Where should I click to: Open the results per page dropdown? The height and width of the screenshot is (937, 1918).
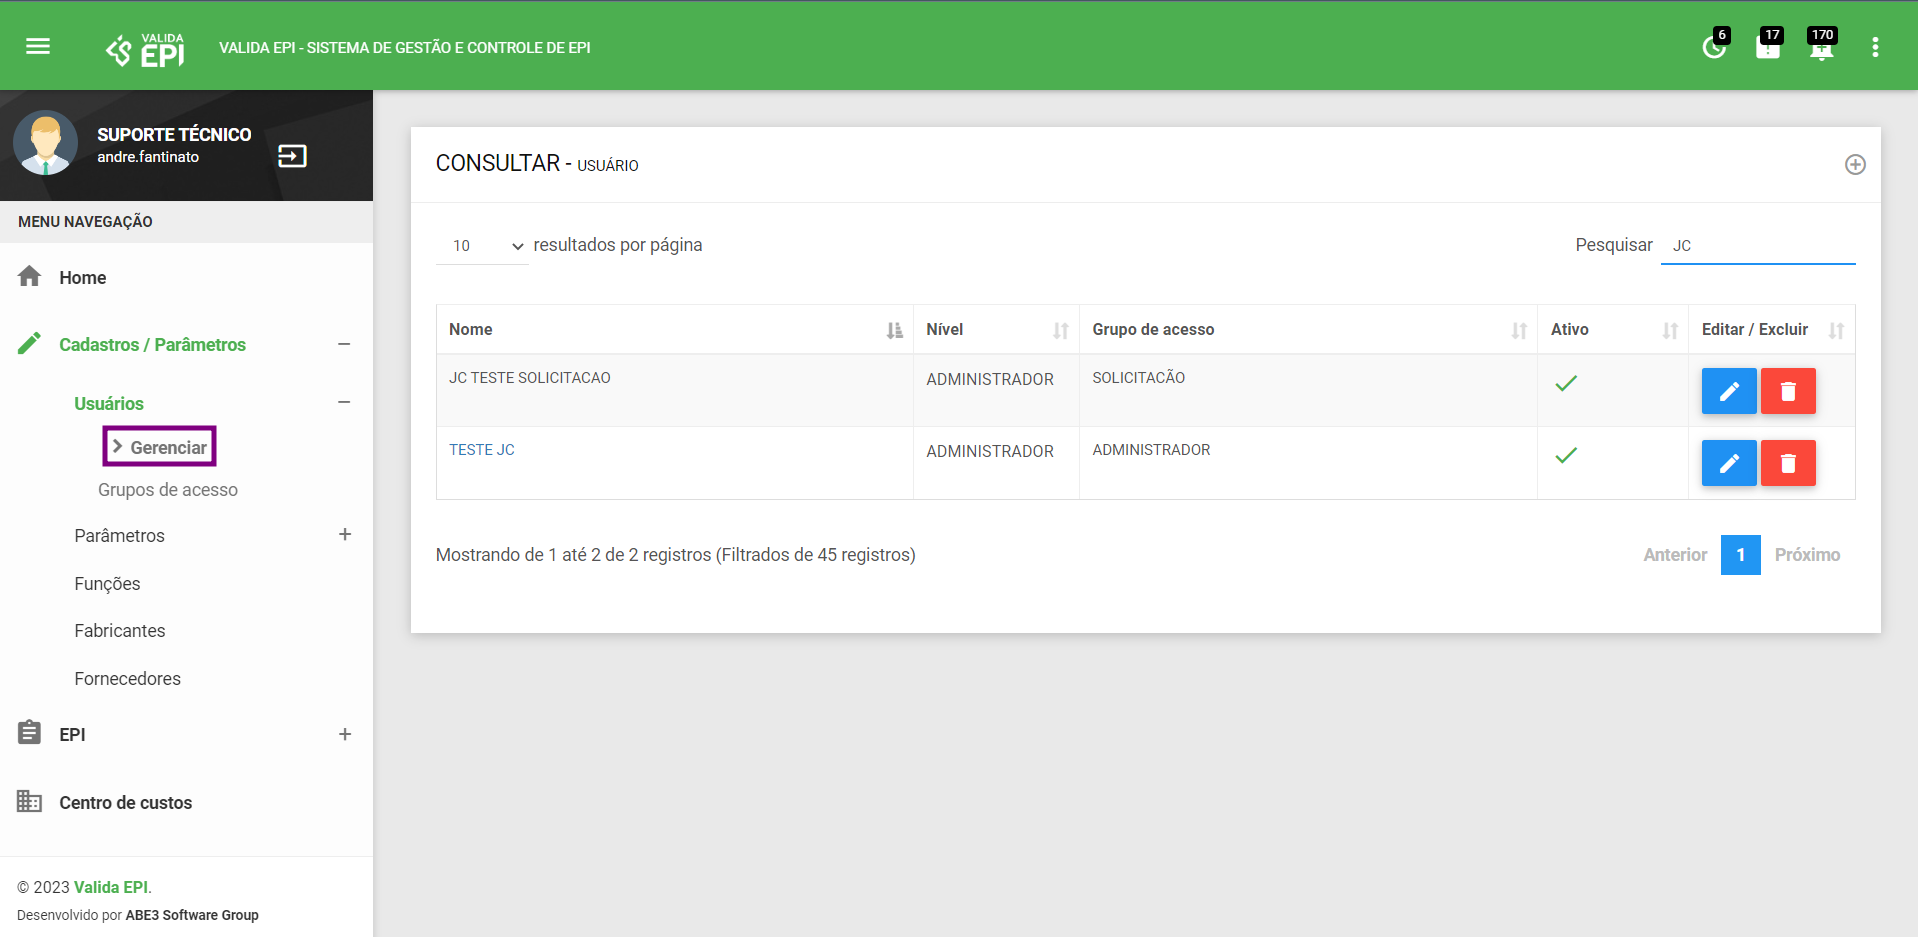(482, 246)
